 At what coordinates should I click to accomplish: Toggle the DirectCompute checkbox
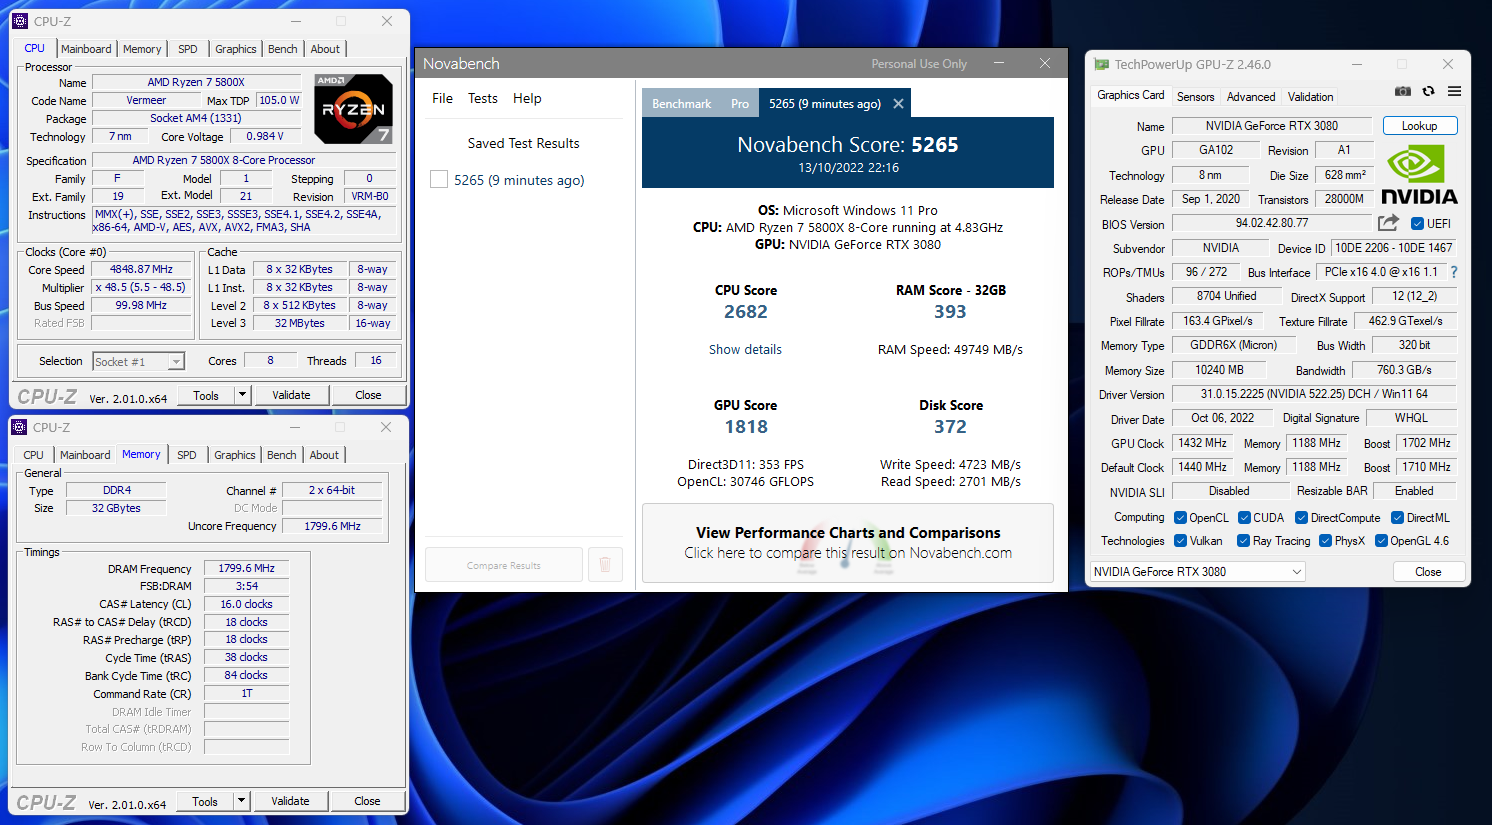pyautogui.click(x=1301, y=518)
